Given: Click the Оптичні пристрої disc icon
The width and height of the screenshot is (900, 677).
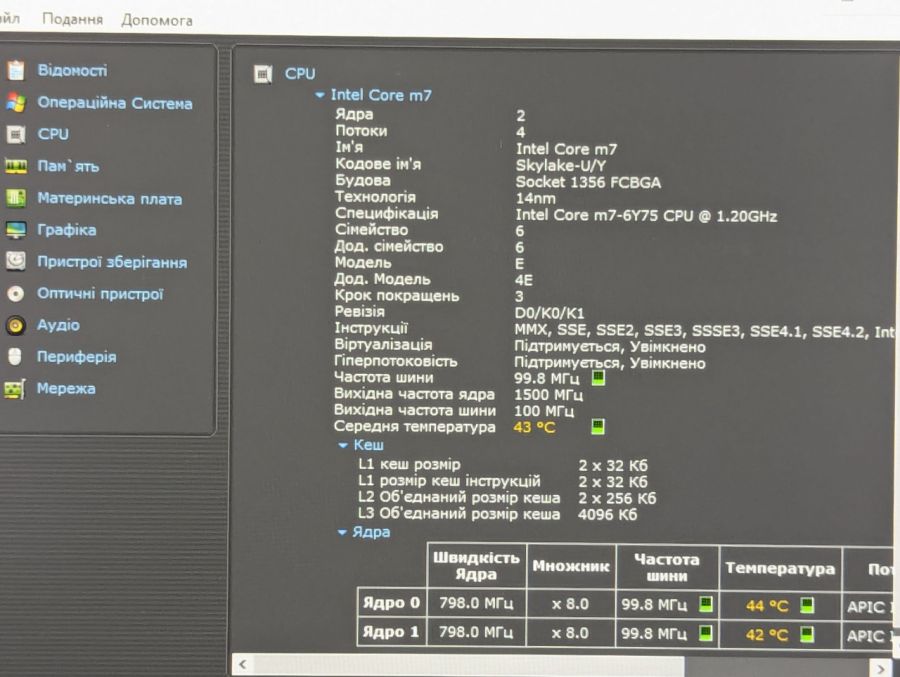Looking at the screenshot, I should point(16,293).
